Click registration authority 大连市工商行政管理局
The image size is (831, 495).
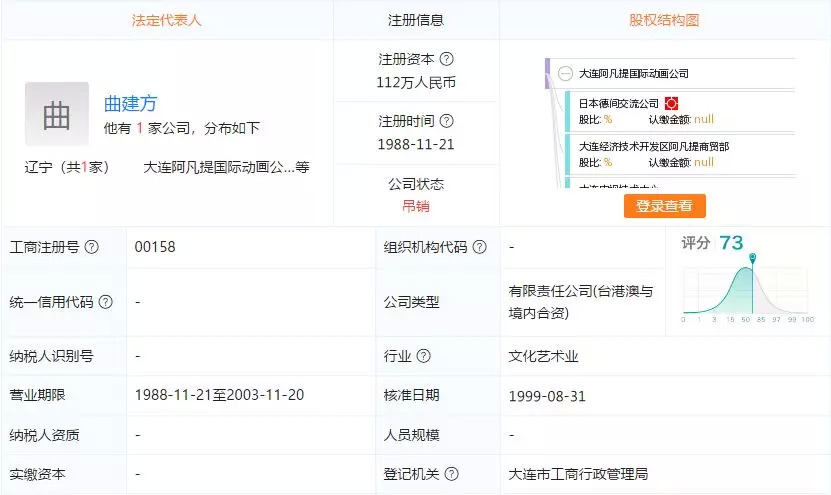[x=578, y=474]
